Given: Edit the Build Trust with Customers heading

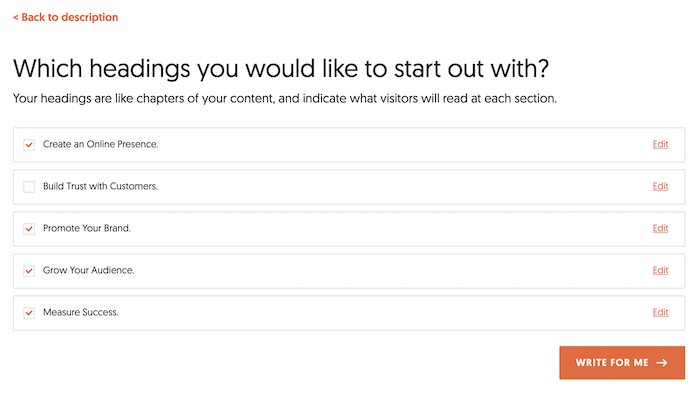Looking at the screenshot, I should (660, 186).
